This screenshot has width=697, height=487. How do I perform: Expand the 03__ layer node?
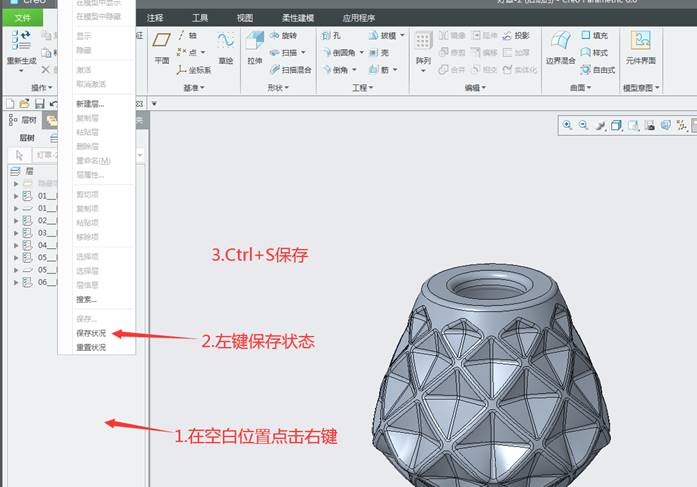click(x=16, y=233)
